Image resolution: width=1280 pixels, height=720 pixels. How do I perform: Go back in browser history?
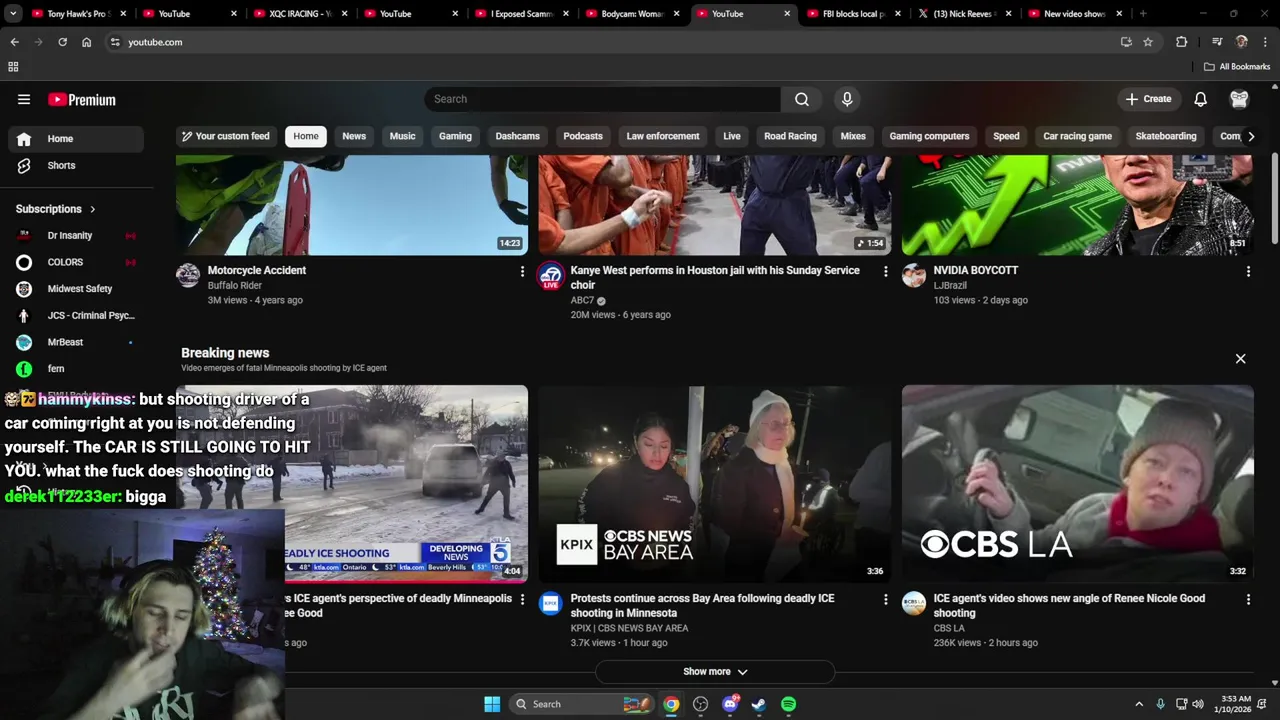[14, 42]
